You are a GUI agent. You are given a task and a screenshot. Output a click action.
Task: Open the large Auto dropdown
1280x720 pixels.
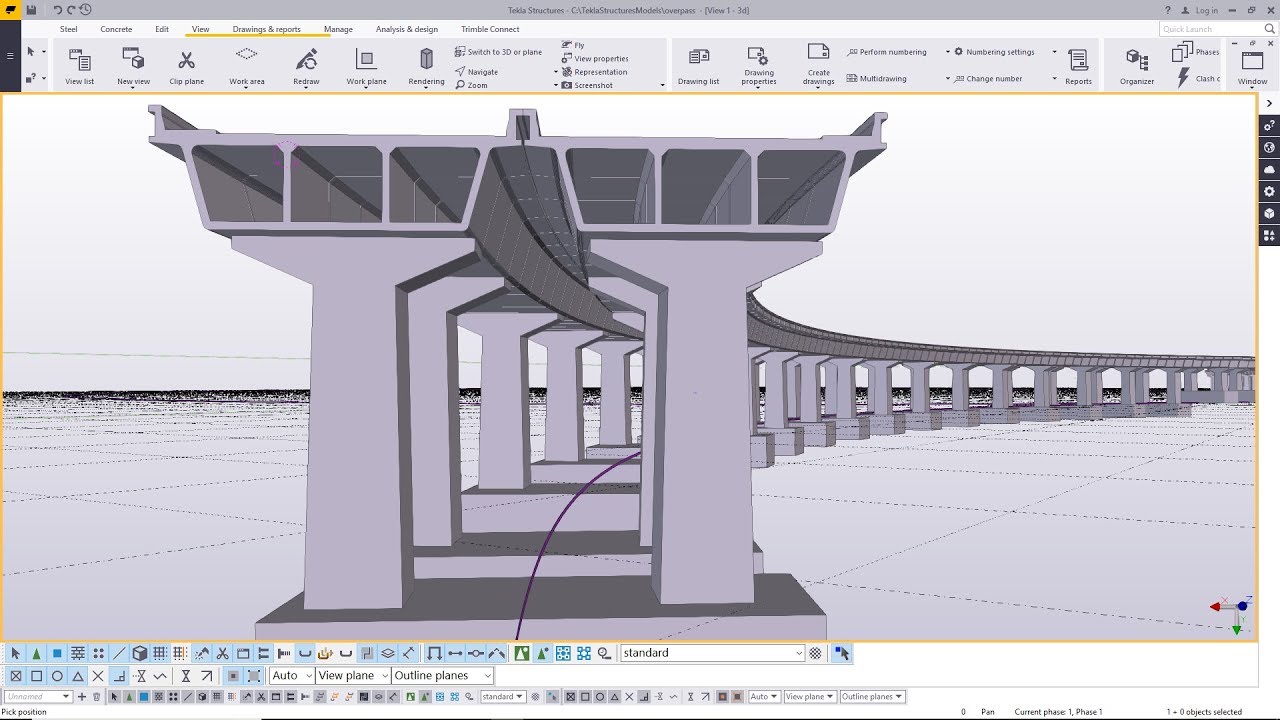(x=292, y=676)
